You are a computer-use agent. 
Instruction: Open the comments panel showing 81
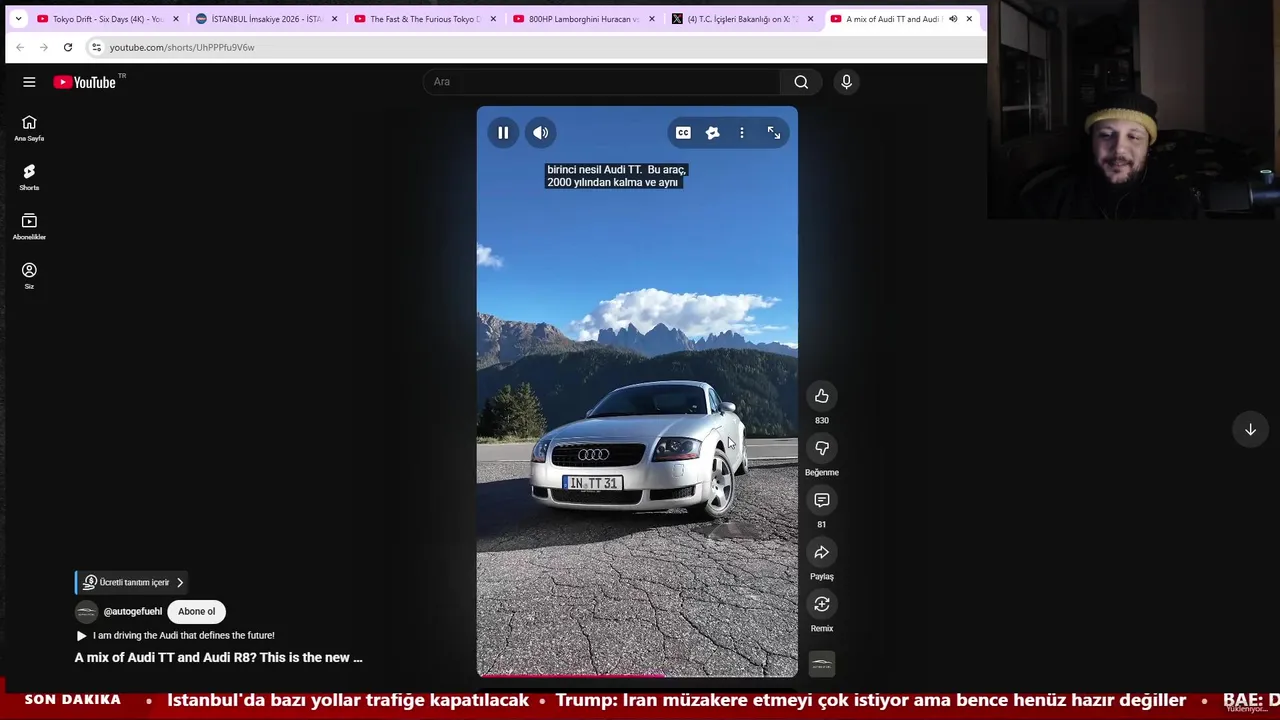[822, 500]
